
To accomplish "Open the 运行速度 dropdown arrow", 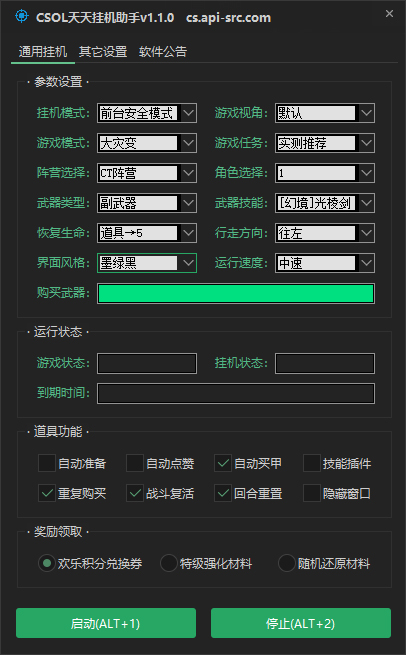I will (366, 263).
